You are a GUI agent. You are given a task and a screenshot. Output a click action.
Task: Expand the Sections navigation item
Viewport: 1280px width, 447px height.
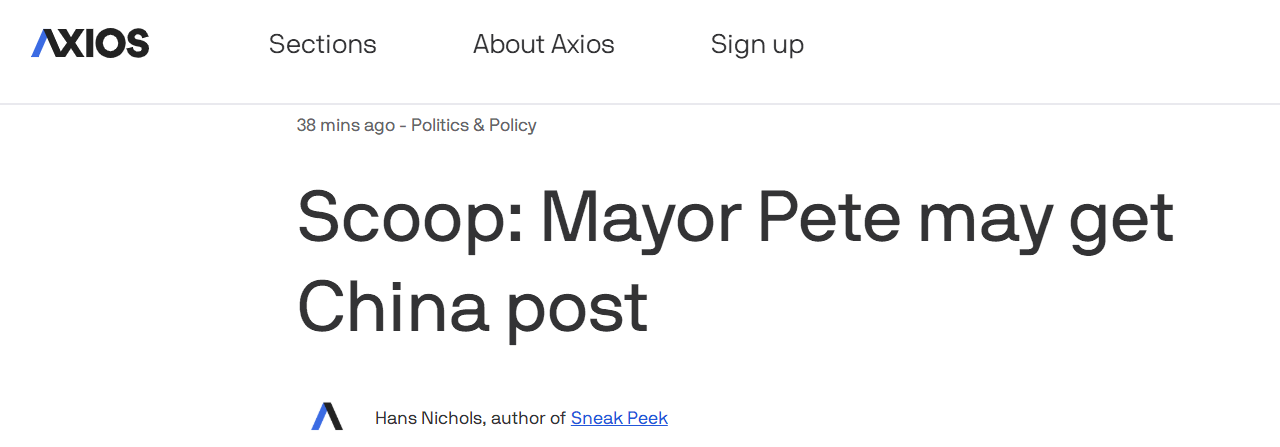click(322, 44)
